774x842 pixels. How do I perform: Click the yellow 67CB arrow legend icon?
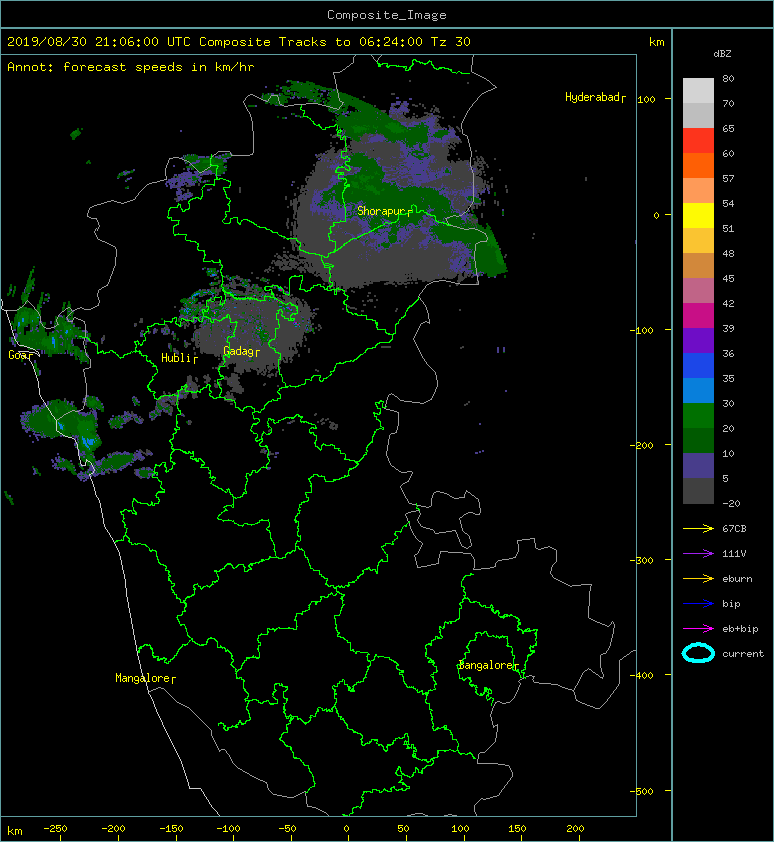tap(698, 529)
